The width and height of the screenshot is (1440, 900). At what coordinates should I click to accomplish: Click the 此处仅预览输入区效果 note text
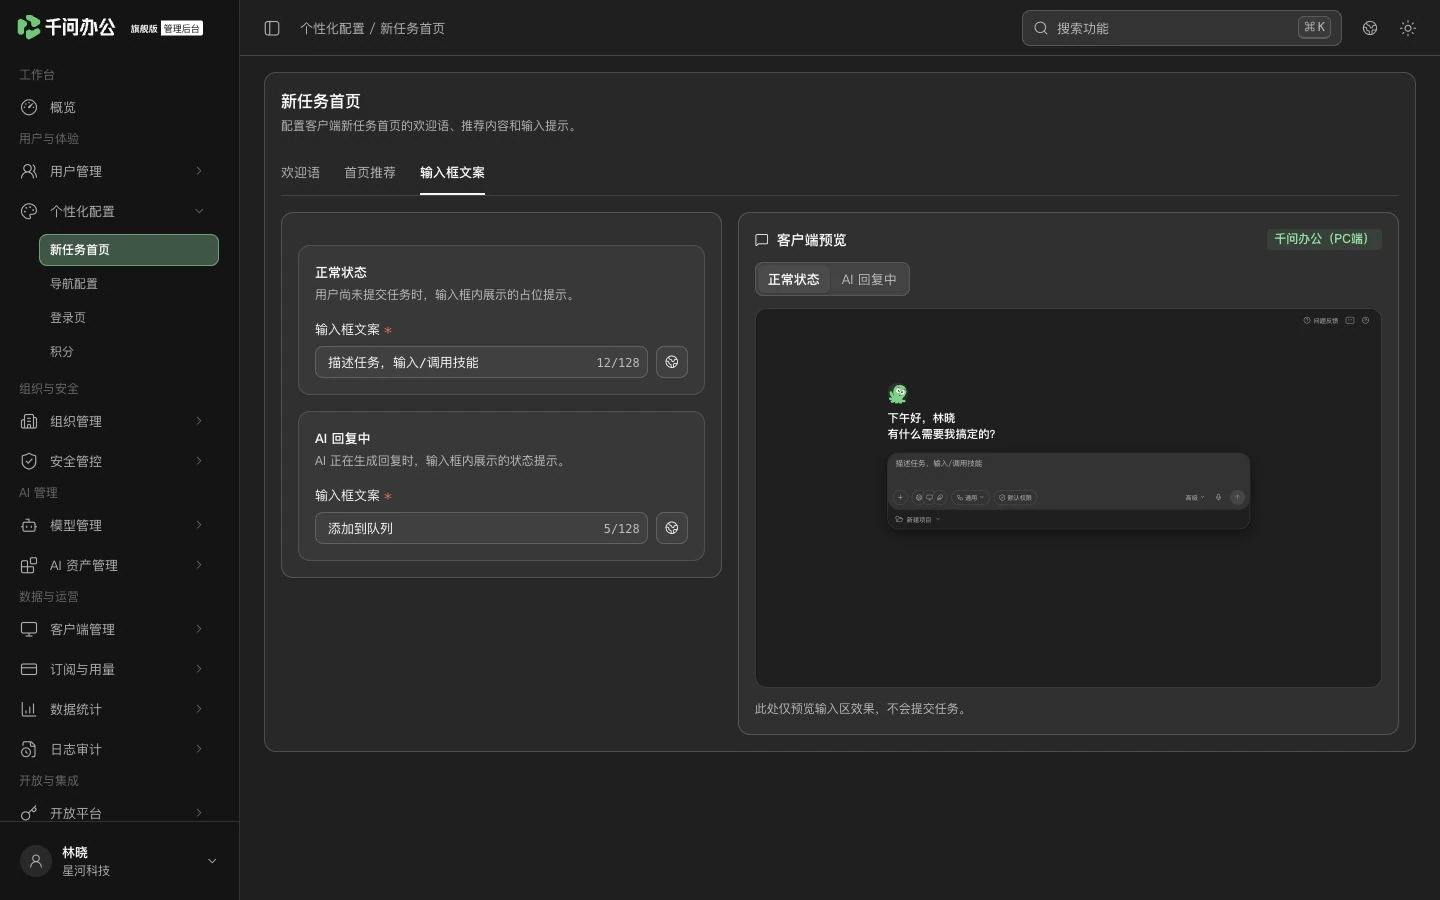(860, 709)
